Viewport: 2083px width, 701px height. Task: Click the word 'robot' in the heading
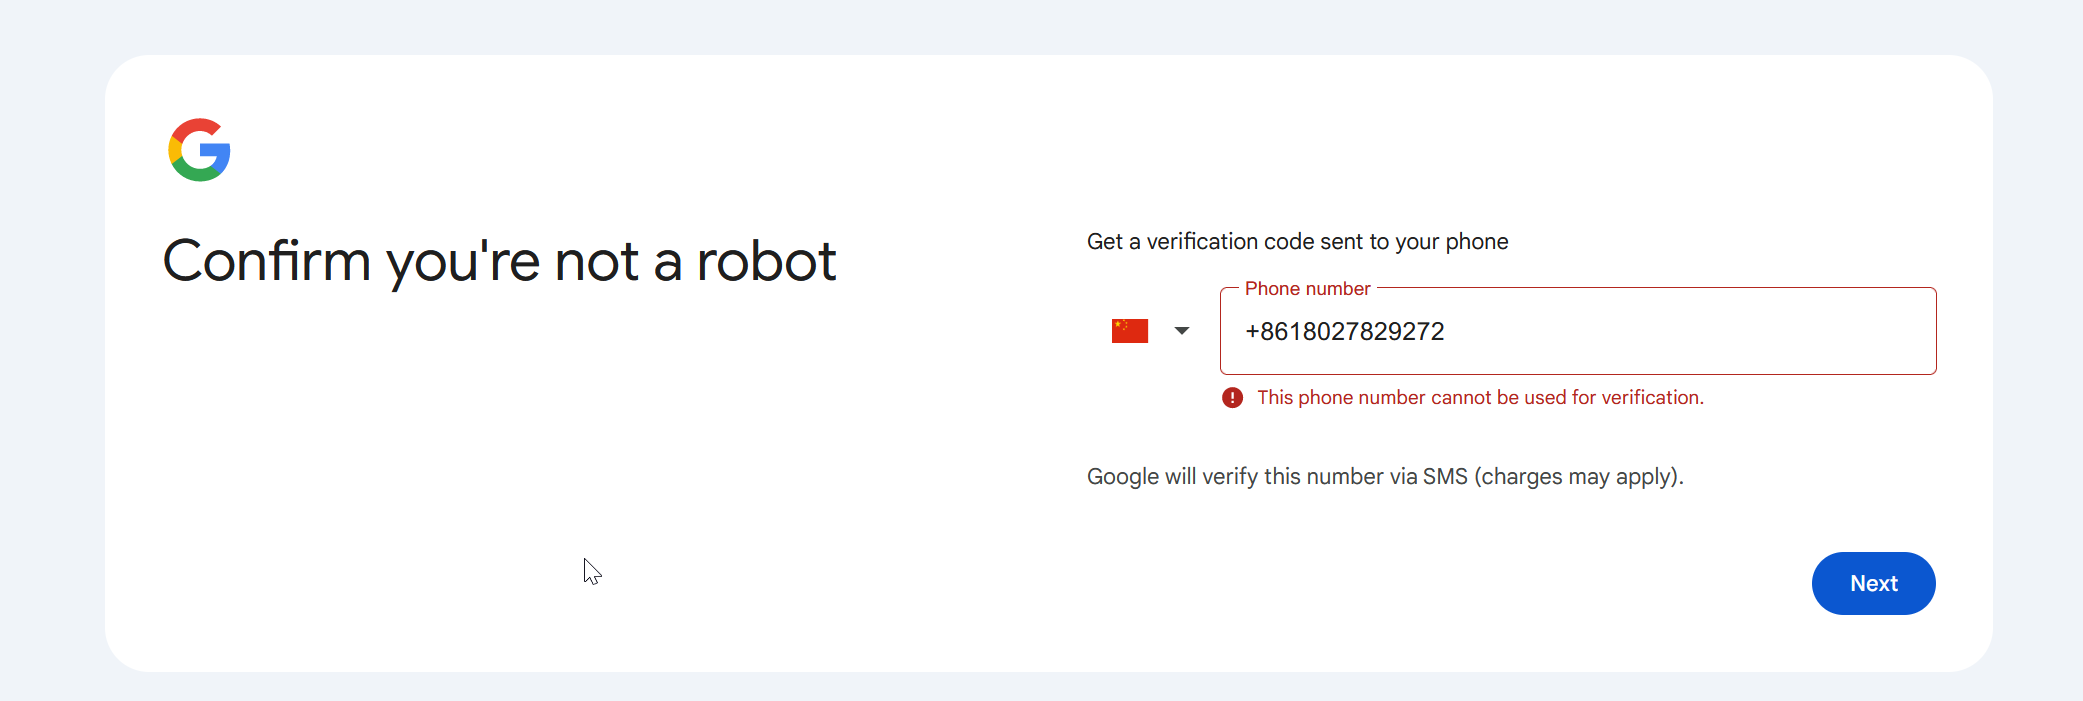click(766, 262)
